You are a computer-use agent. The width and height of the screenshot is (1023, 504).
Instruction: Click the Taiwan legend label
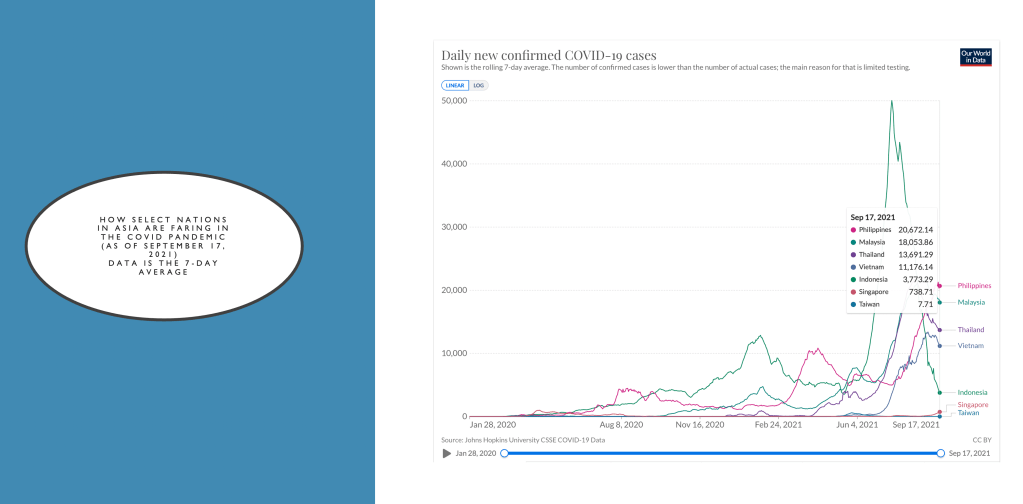tap(968, 412)
